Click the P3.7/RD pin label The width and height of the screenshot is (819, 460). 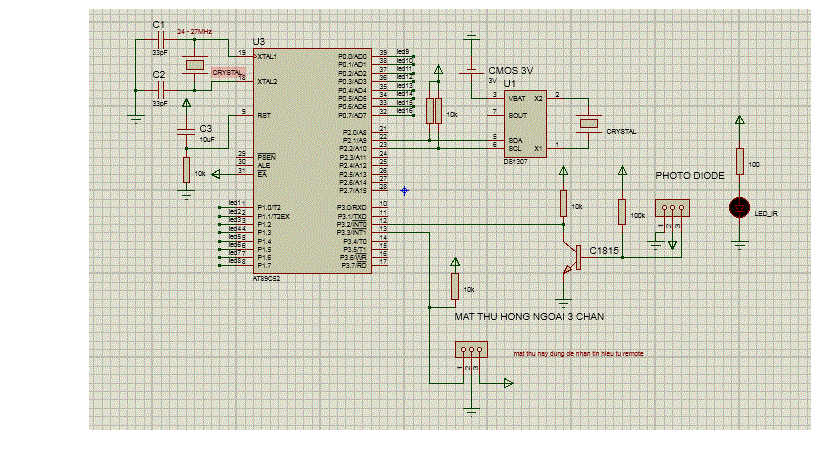(354, 266)
